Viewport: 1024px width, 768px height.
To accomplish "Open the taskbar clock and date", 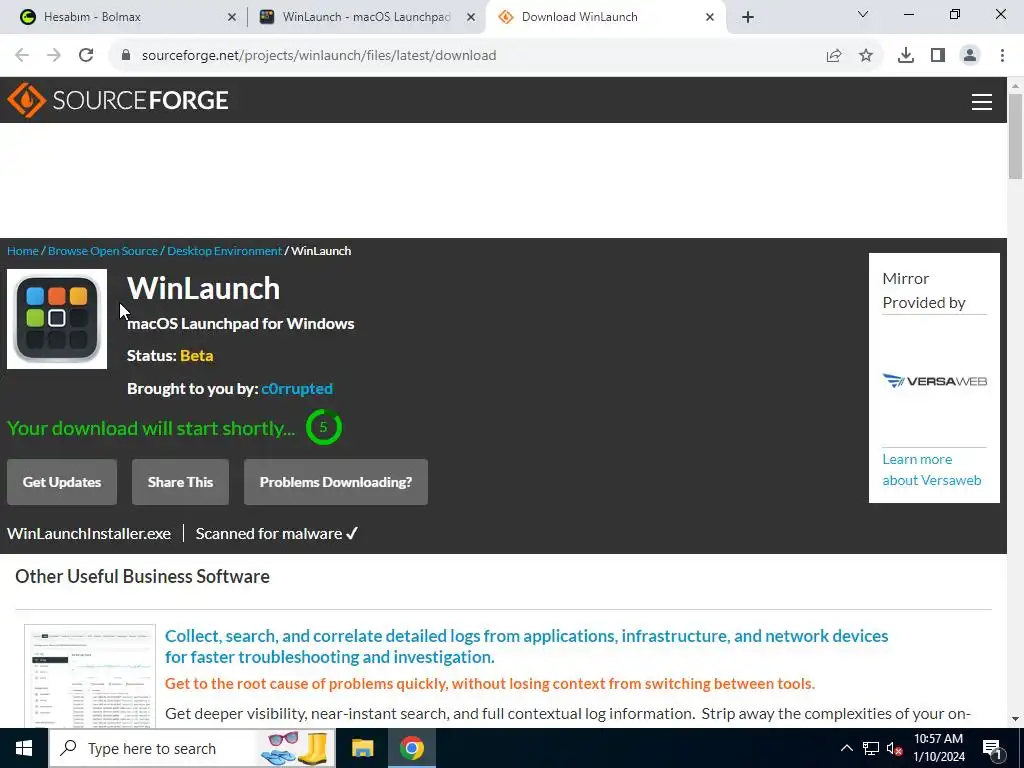I will coord(938,748).
